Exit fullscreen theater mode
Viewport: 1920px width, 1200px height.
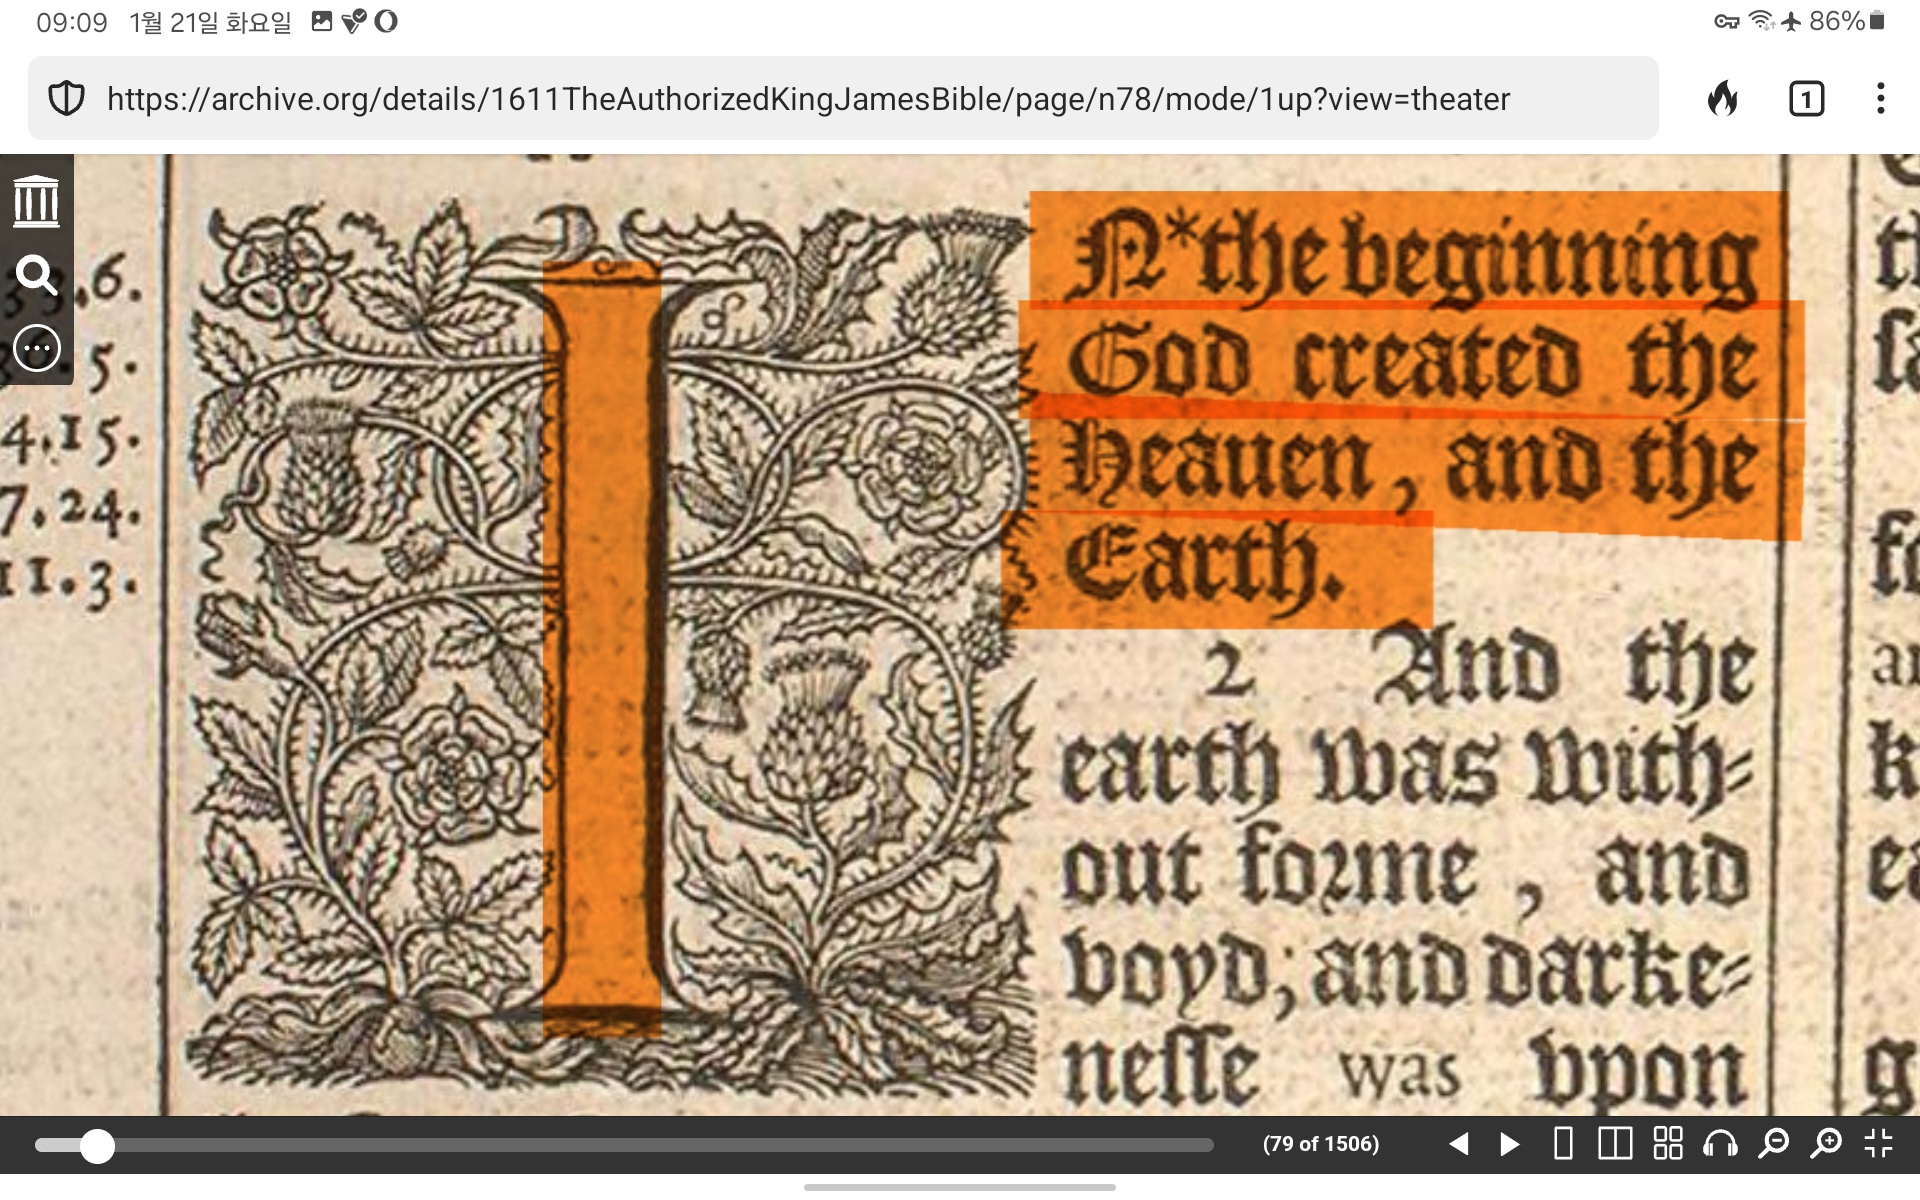click(1879, 1143)
